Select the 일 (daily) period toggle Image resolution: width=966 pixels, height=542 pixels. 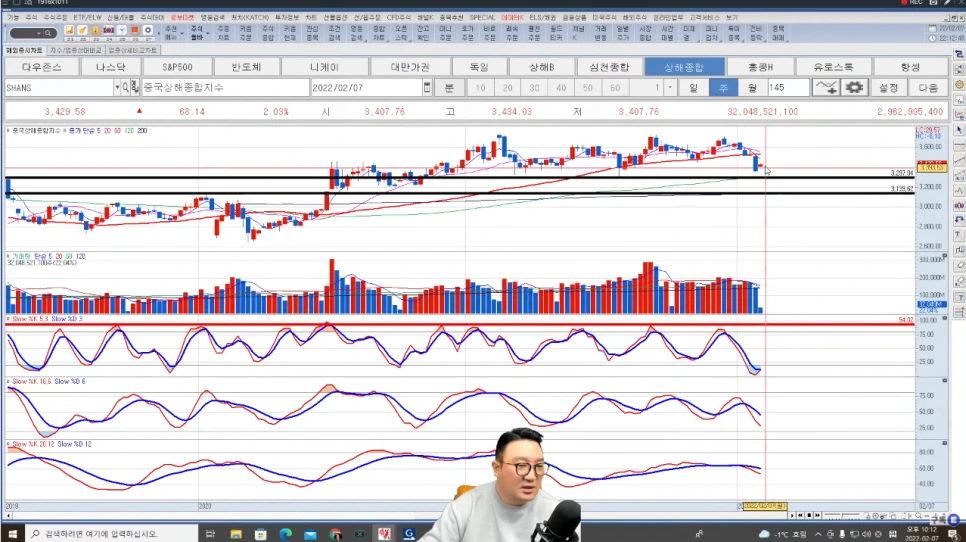(x=693, y=88)
